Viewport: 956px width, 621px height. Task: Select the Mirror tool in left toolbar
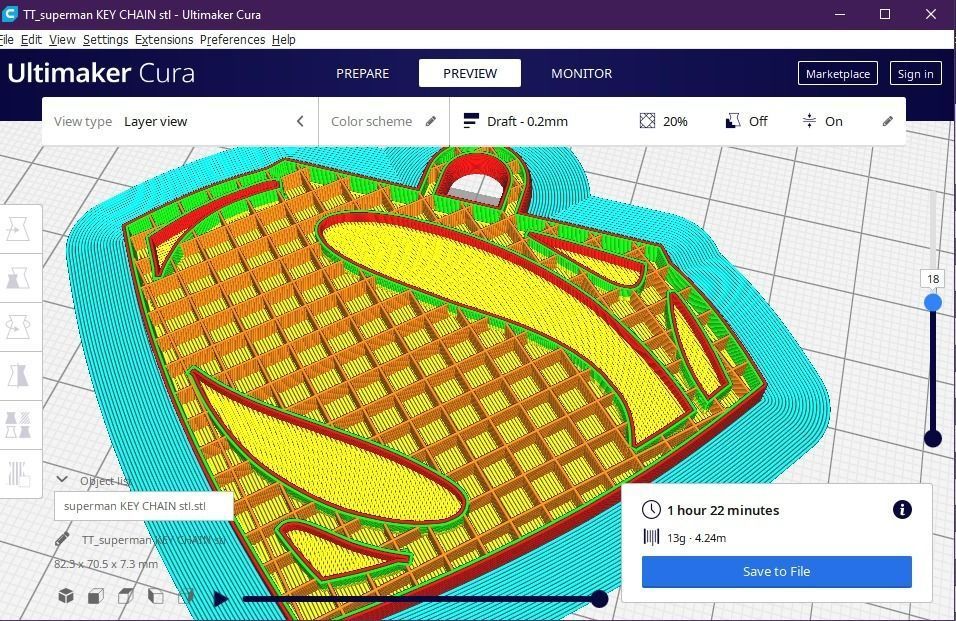[x=18, y=376]
